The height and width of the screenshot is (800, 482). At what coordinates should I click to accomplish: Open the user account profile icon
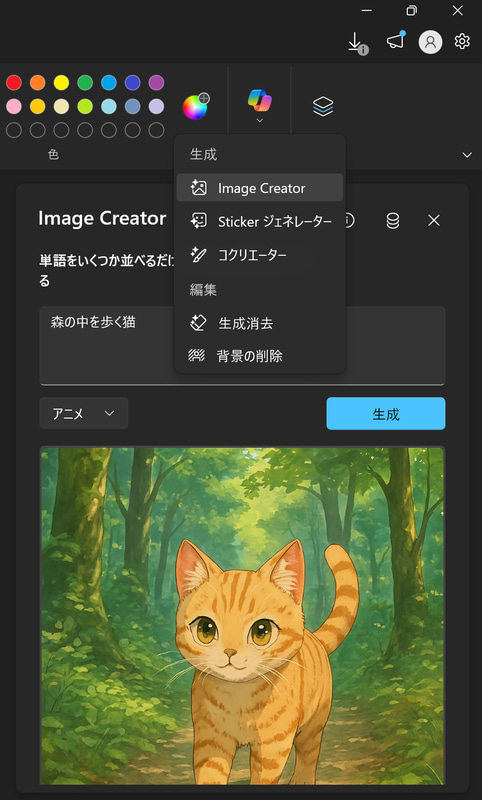click(x=430, y=42)
